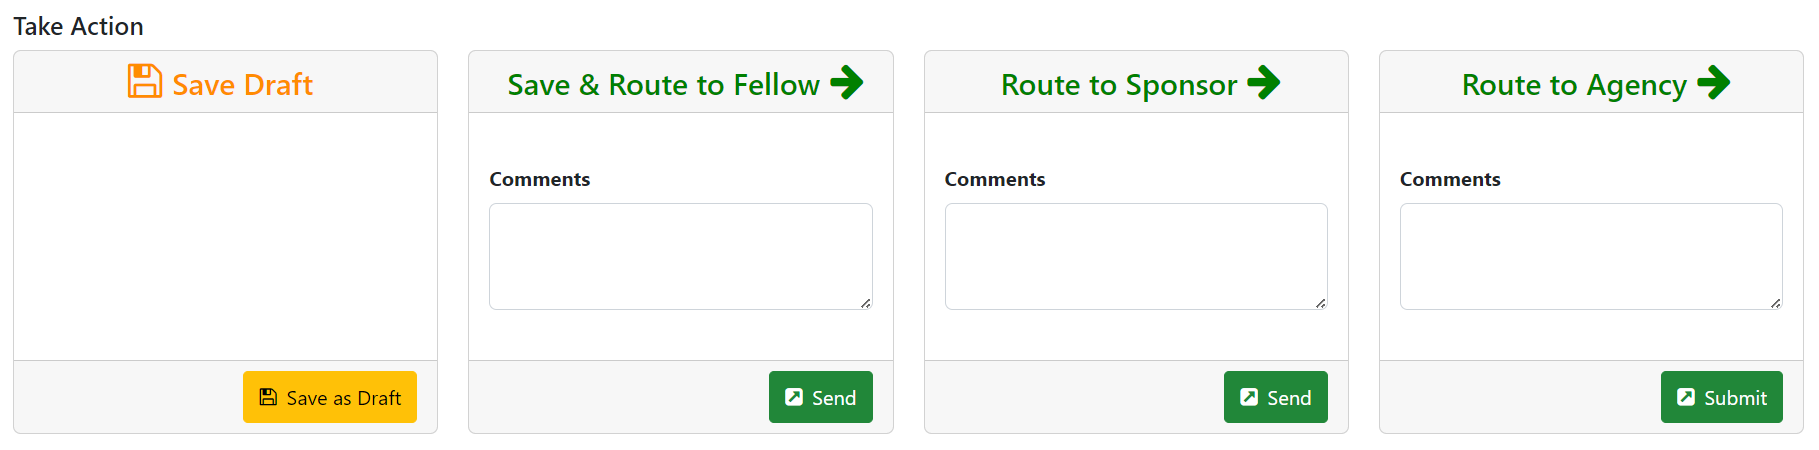This screenshot has height=450, width=1819.
Task: Click the send icon in the Fellow card's Send button
Action: (x=794, y=397)
